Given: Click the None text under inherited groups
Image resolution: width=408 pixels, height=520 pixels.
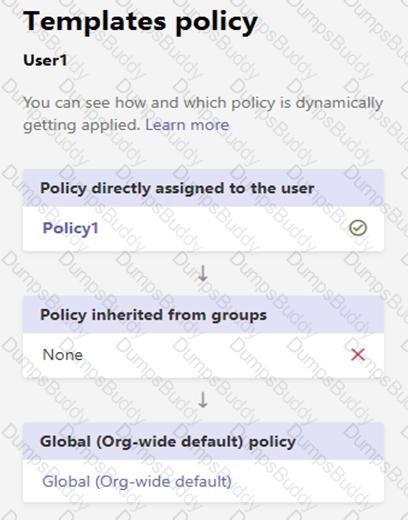Looking at the screenshot, I should click(x=63, y=355).
